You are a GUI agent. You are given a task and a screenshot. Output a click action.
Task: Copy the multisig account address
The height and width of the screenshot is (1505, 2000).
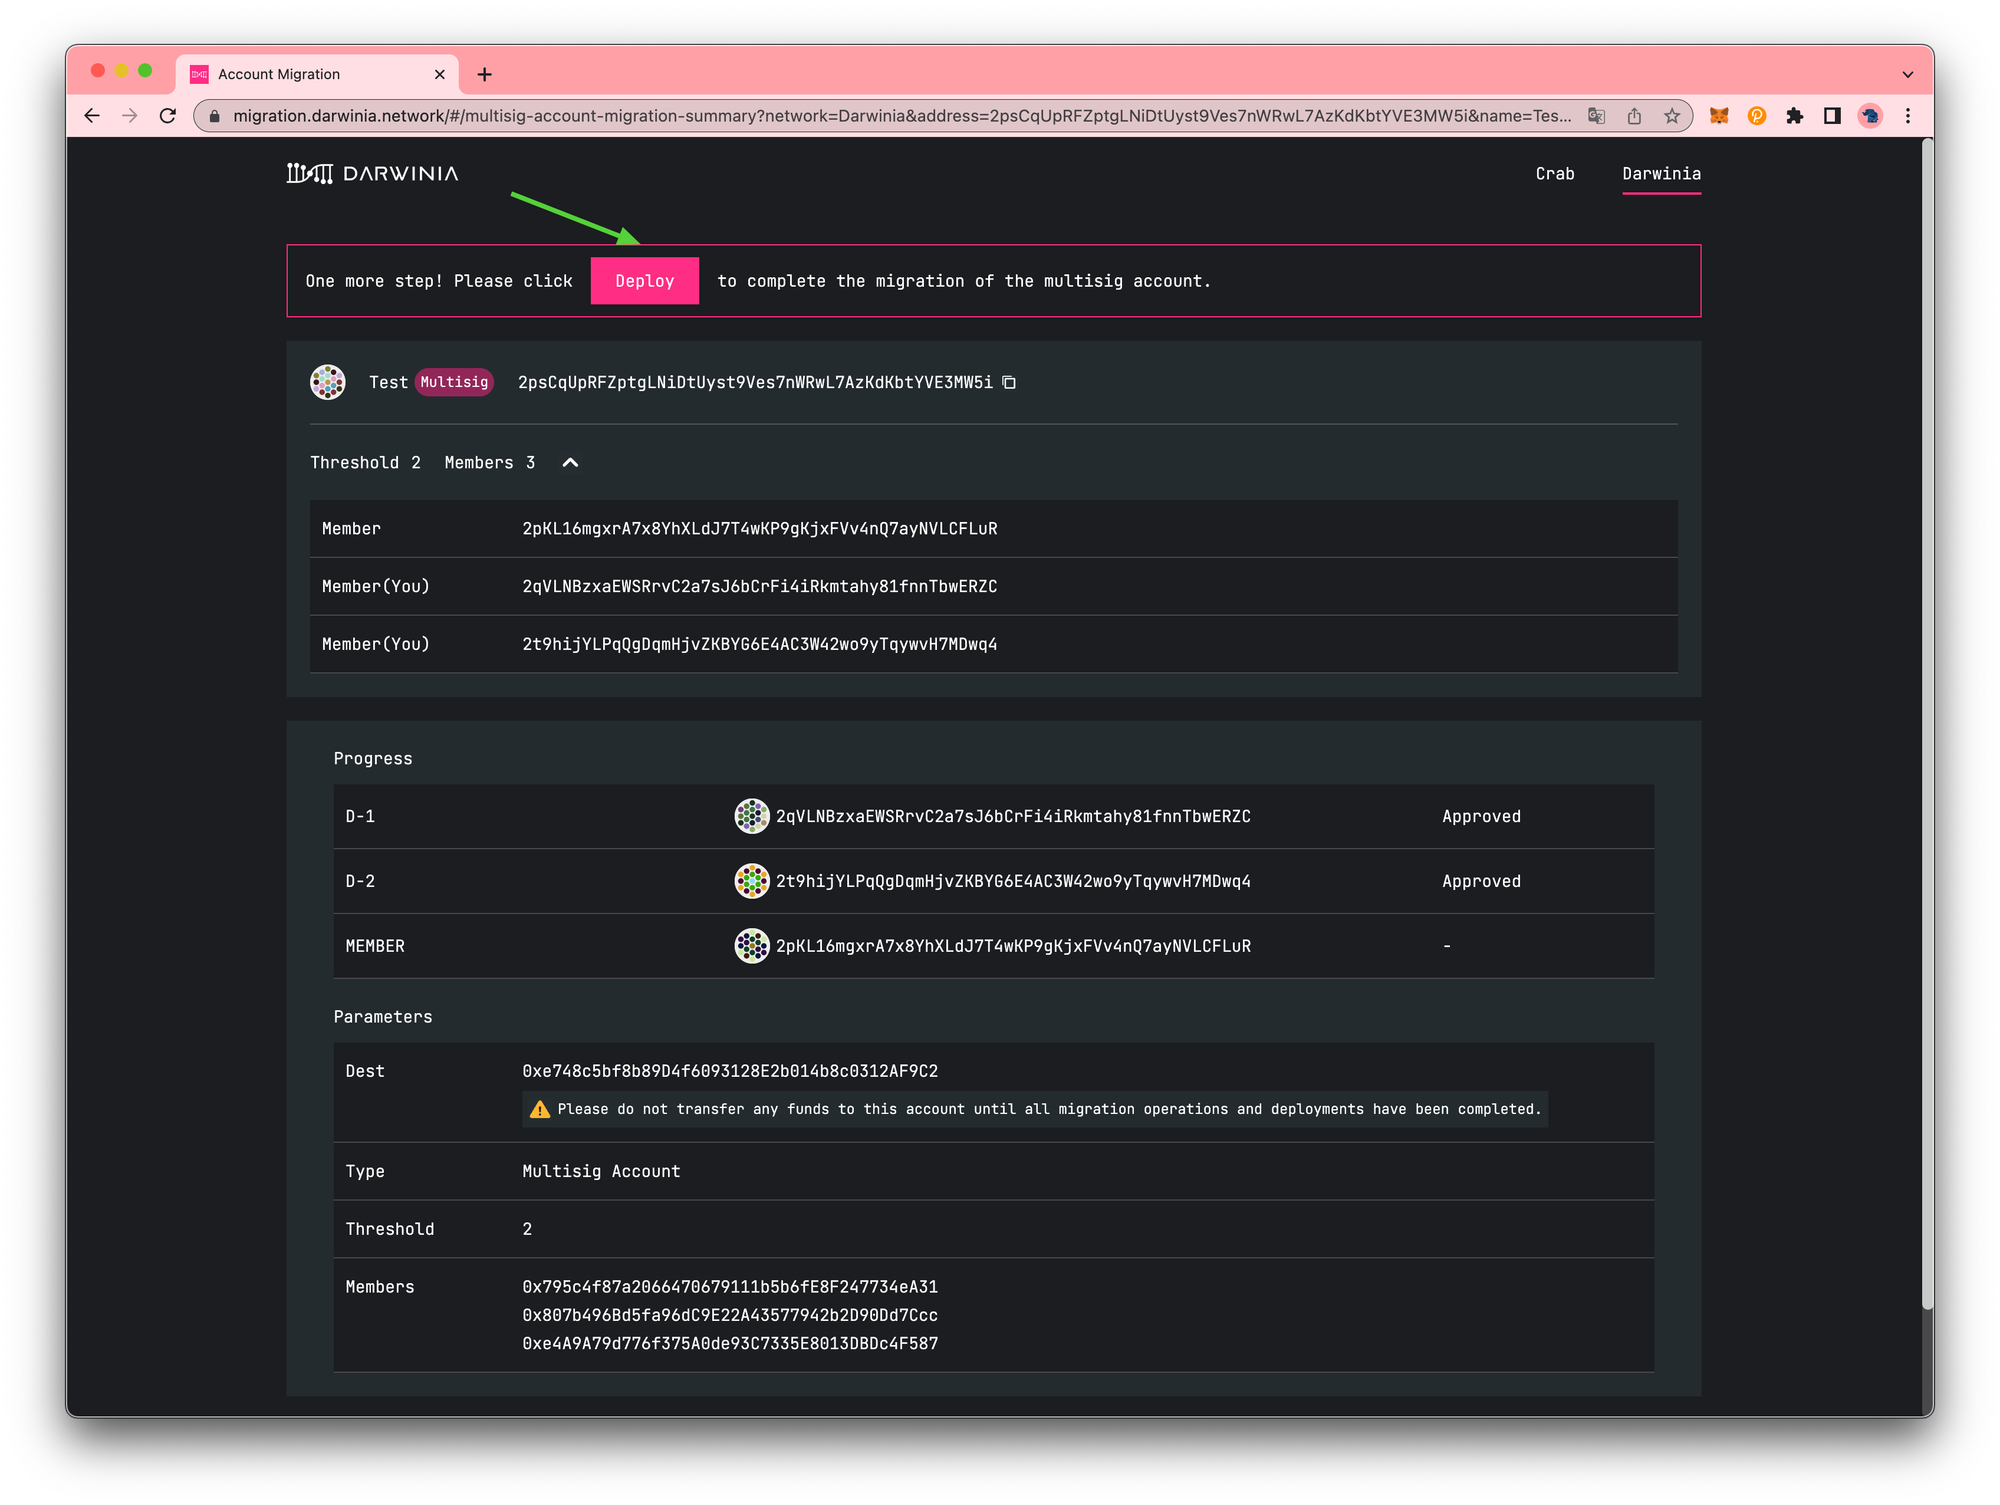coord(1009,382)
